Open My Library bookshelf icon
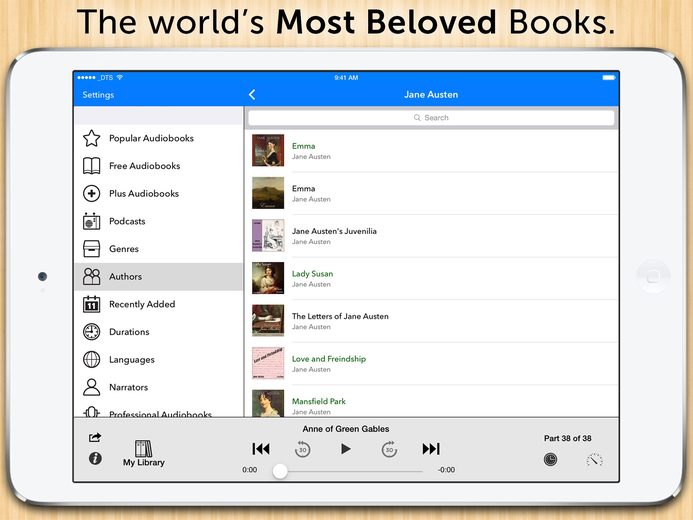The image size is (693, 520). (144, 448)
